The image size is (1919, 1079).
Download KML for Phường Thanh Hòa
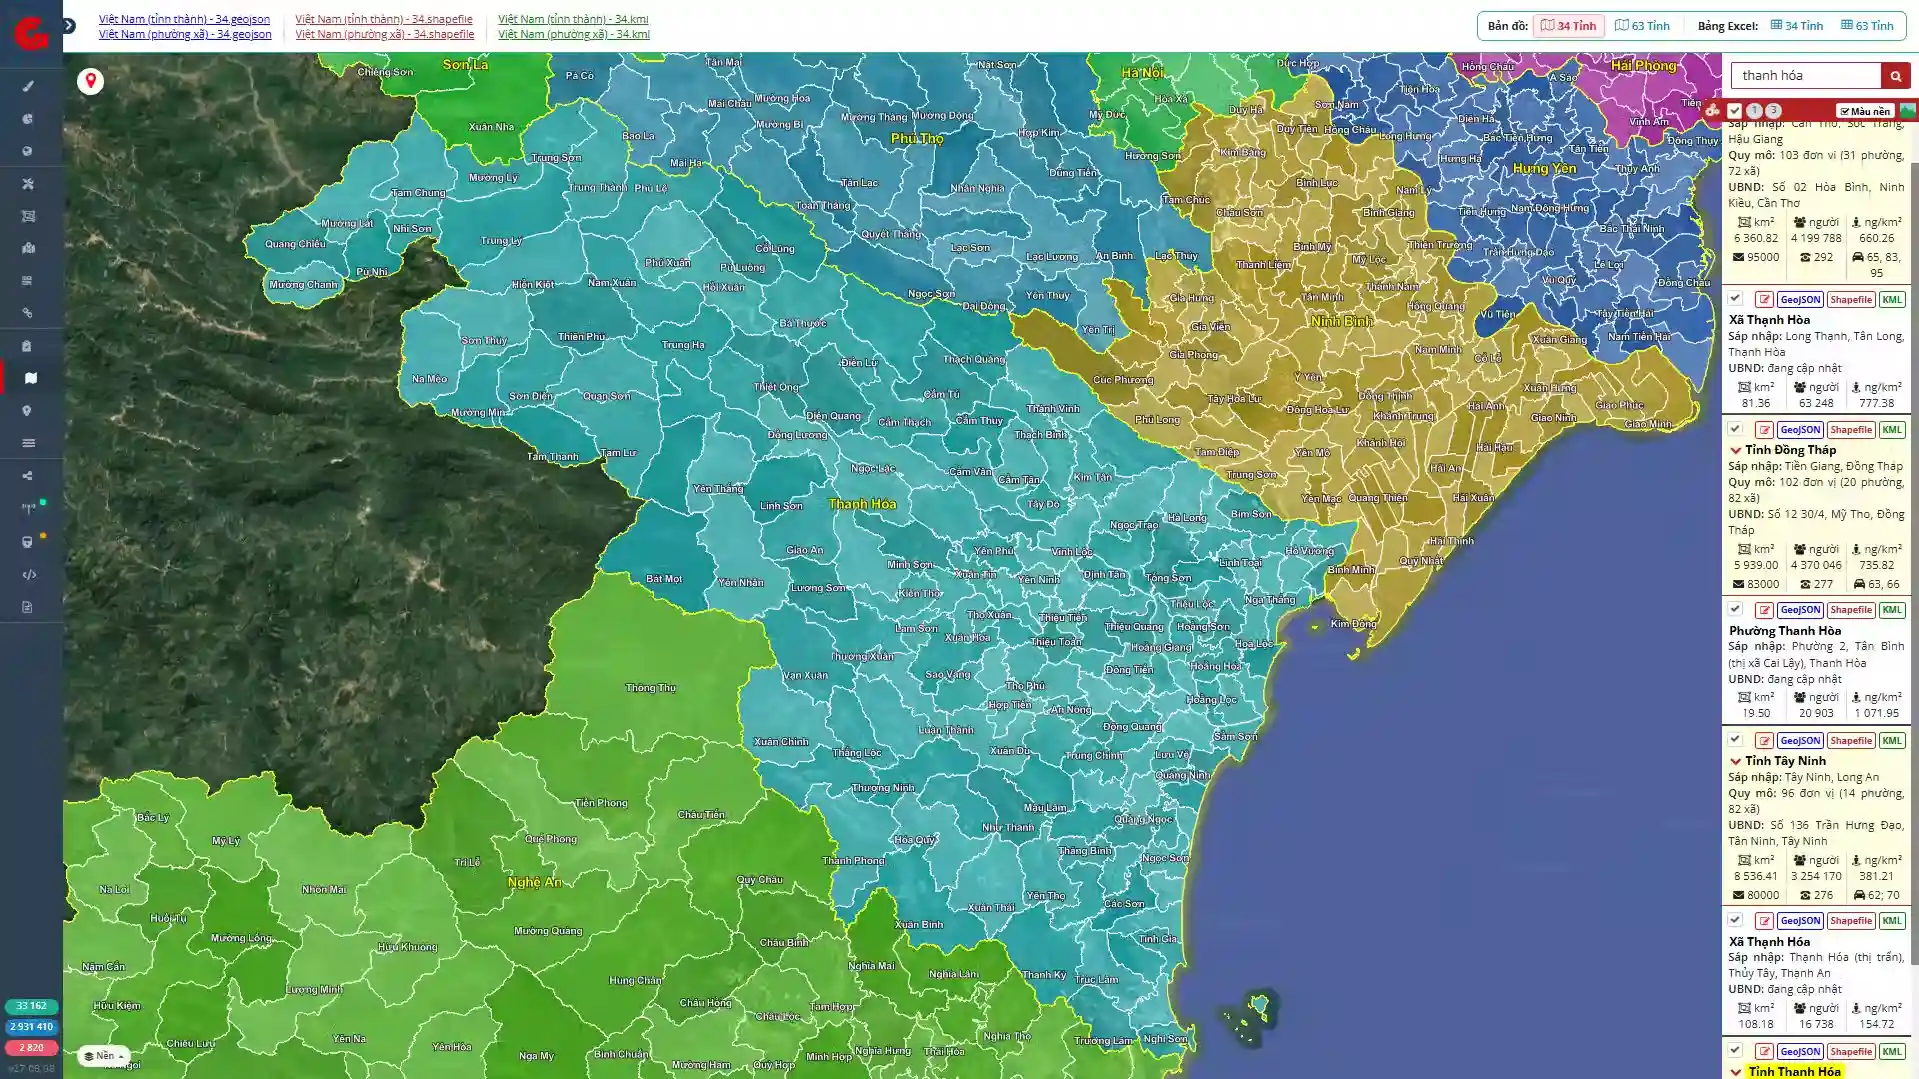[x=1892, y=610]
